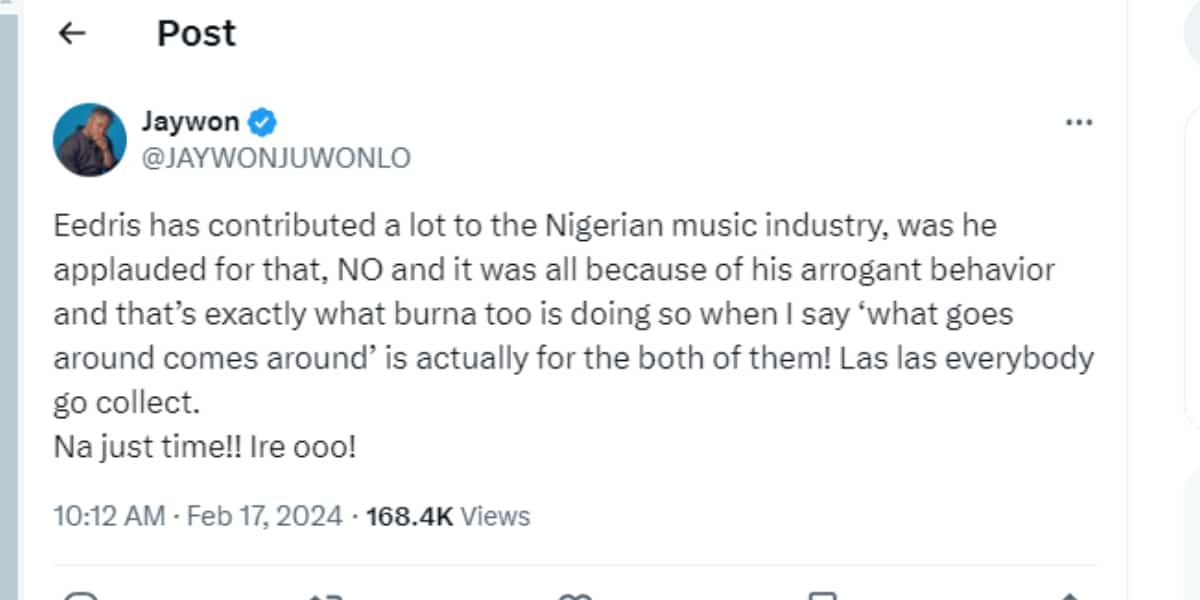The width and height of the screenshot is (1200, 600).
Task: Click the back arrow beside Post
Action: point(72,34)
